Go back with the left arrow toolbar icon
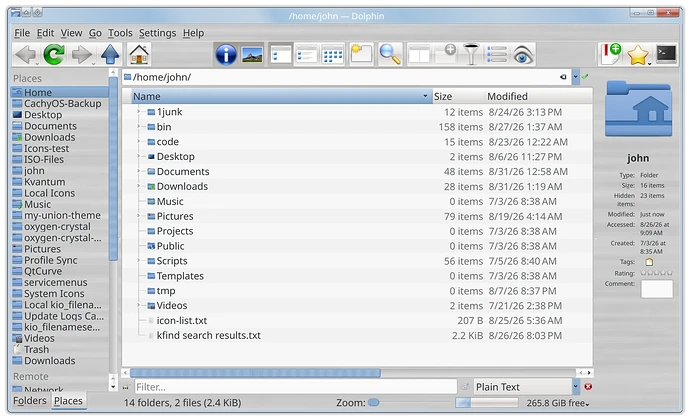 (x=25, y=55)
